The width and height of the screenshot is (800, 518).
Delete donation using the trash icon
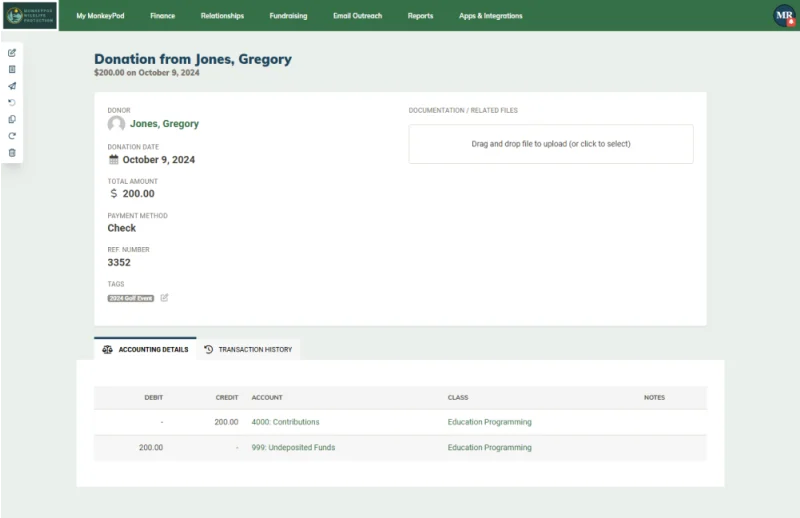click(12, 153)
